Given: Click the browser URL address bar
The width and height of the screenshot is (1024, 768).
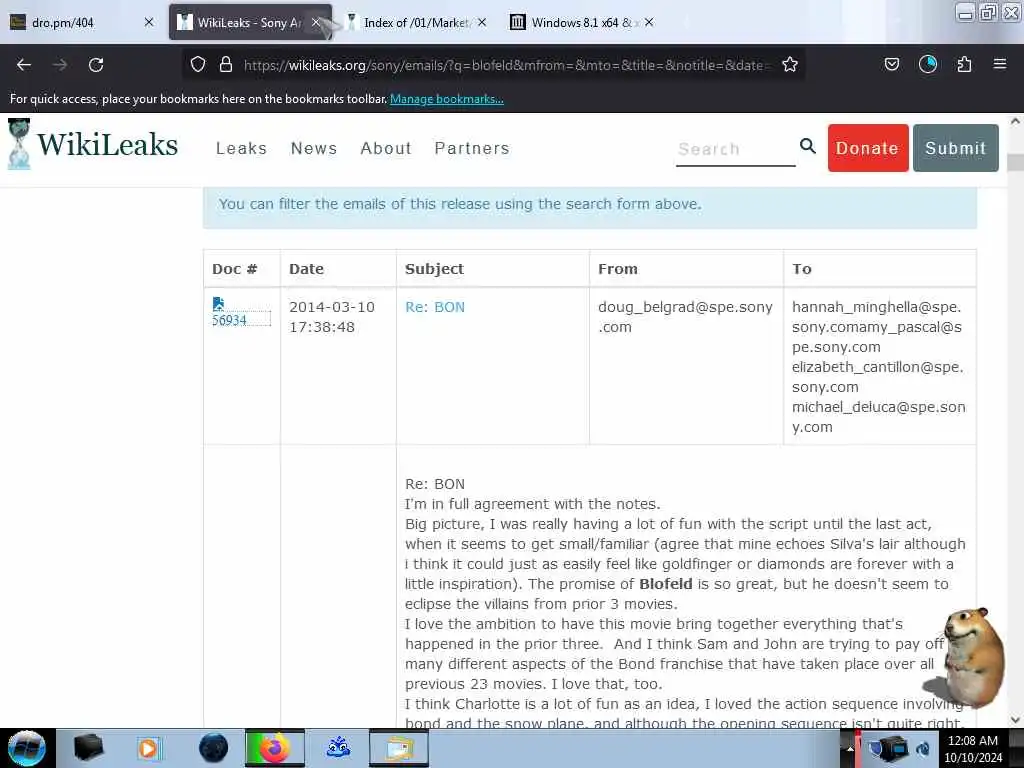Looking at the screenshot, I should tap(506, 65).
